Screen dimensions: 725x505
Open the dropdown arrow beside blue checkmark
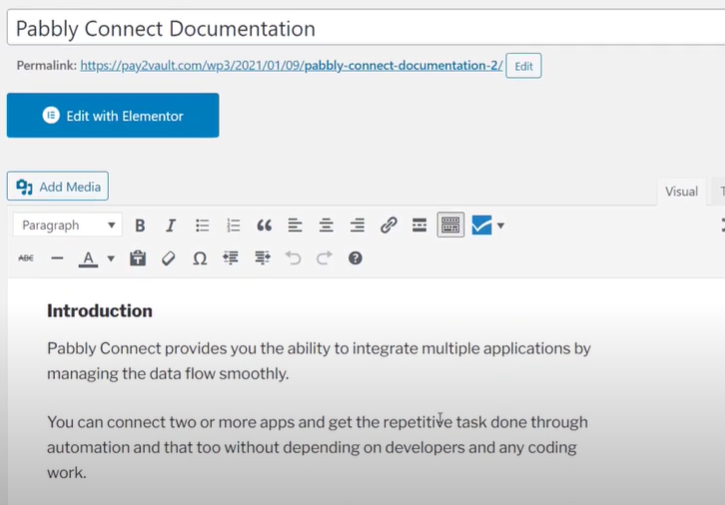(500, 226)
